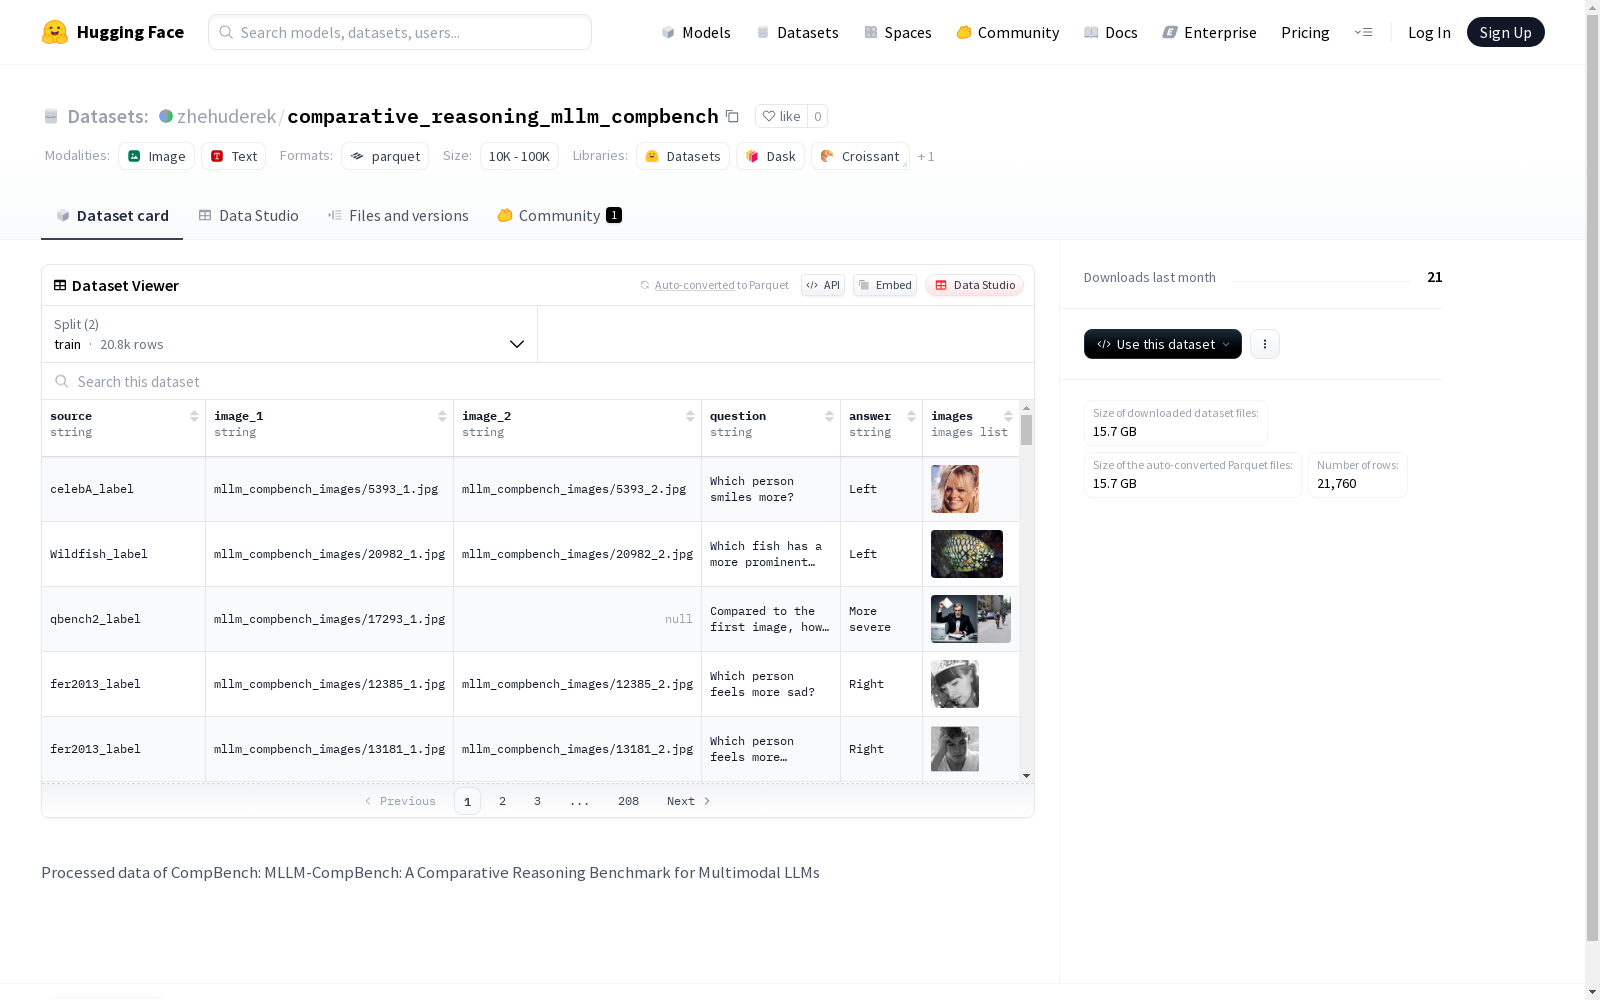Image resolution: width=1600 pixels, height=1000 pixels.
Task: Focus the Search this dataset field
Action: [x=538, y=381]
